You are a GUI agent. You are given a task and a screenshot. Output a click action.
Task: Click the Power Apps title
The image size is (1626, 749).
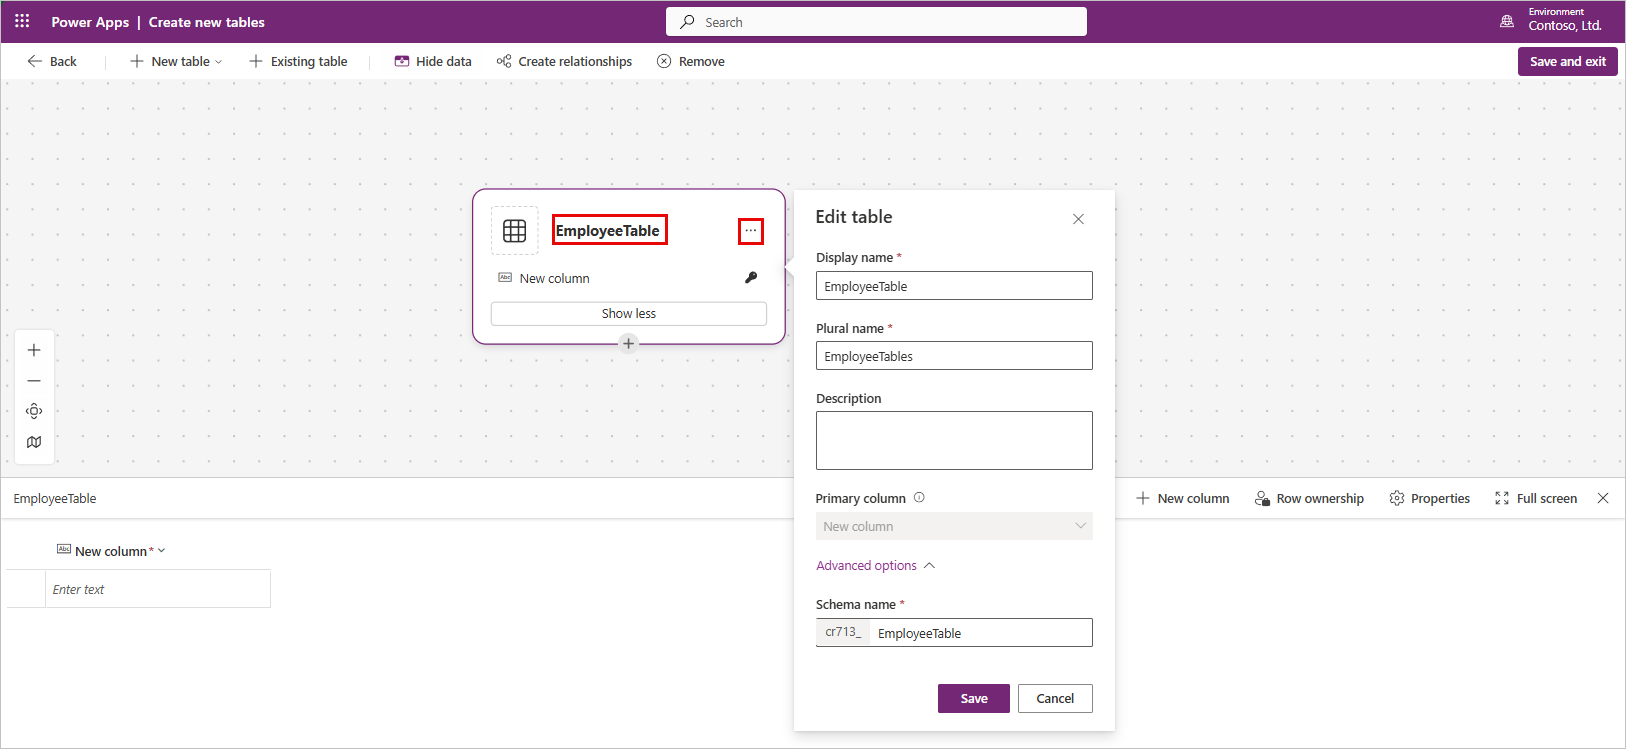click(x=90, y=22)
